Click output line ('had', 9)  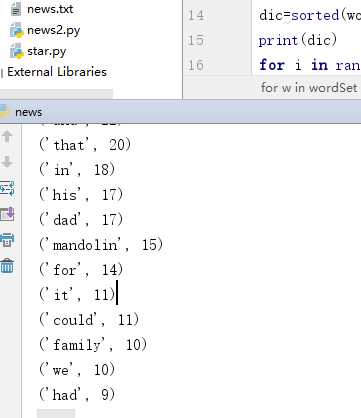(77, 395)
